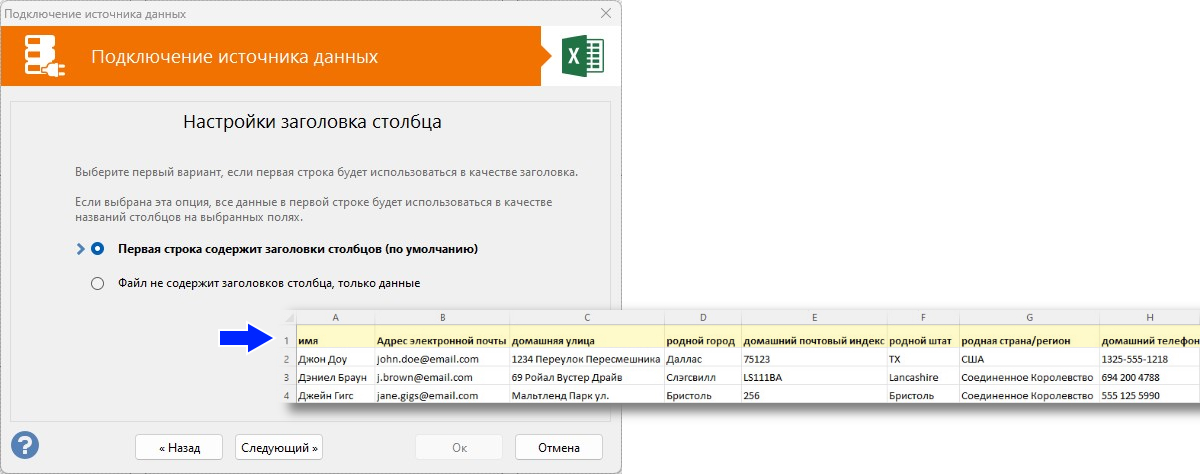The width and height of the screenshot is (1200, 474).
Task: Select column E header in spreadsheet preview
Action: [x=814, y=317]
